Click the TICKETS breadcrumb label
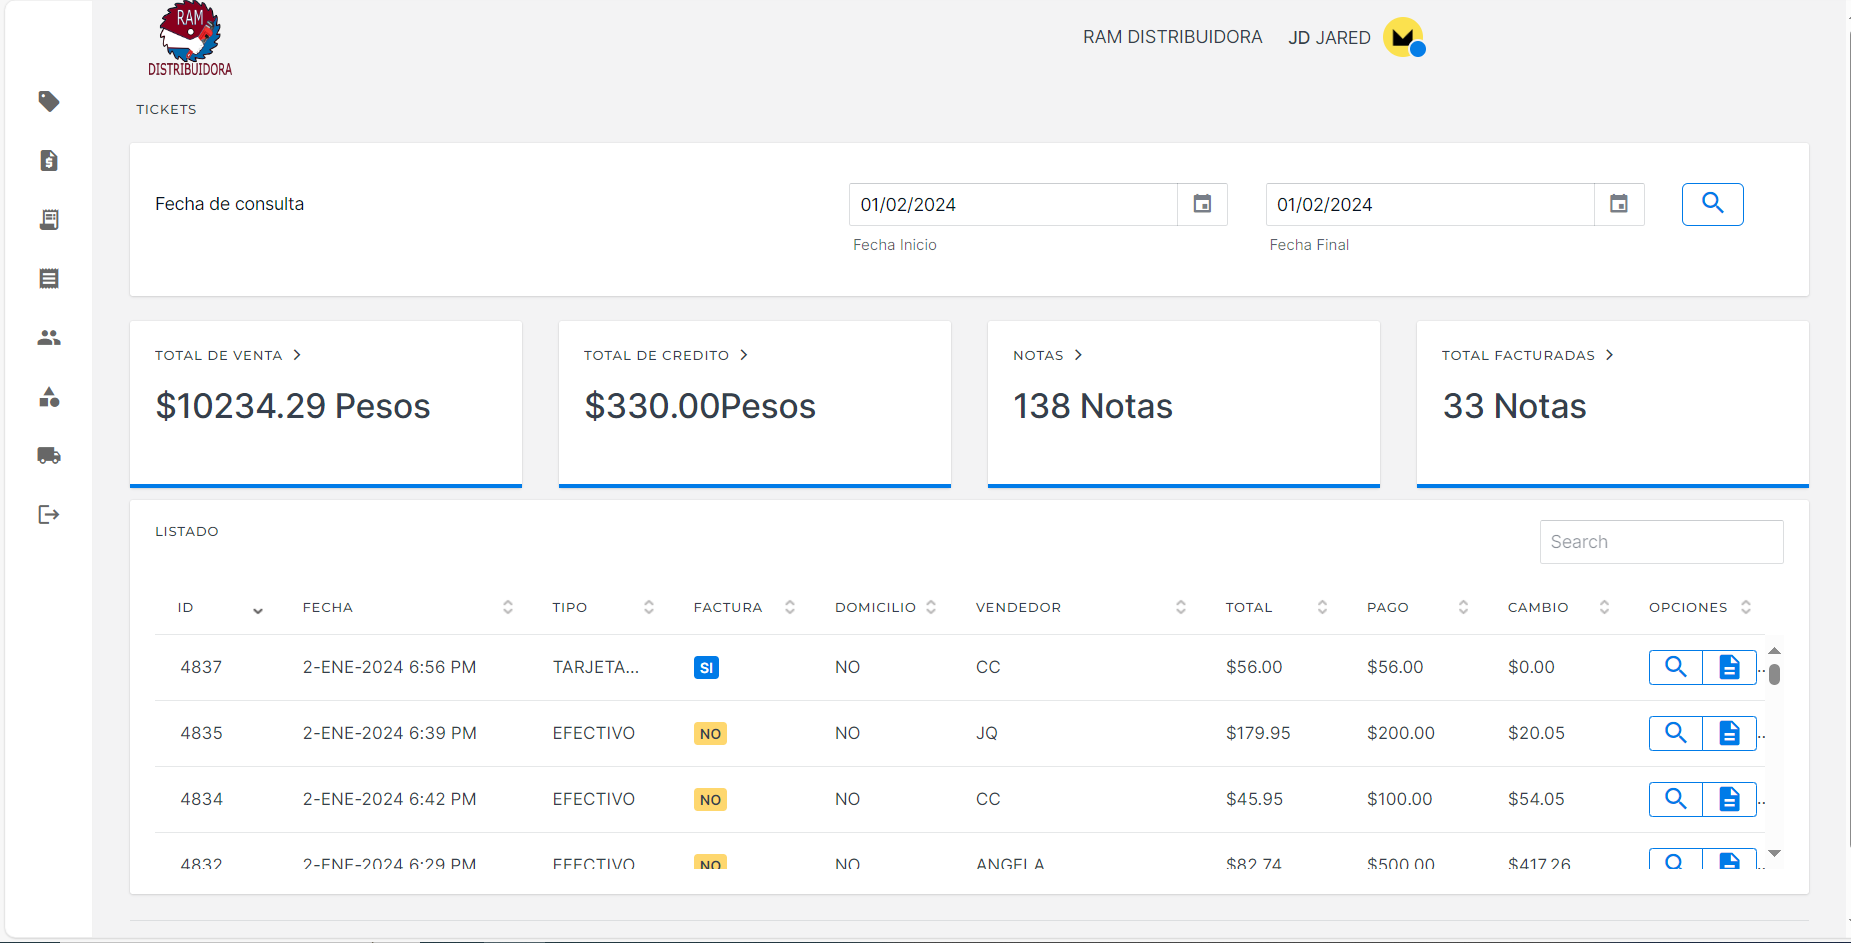The height and width of the screenshot is (943, 1851). (166, 109)
